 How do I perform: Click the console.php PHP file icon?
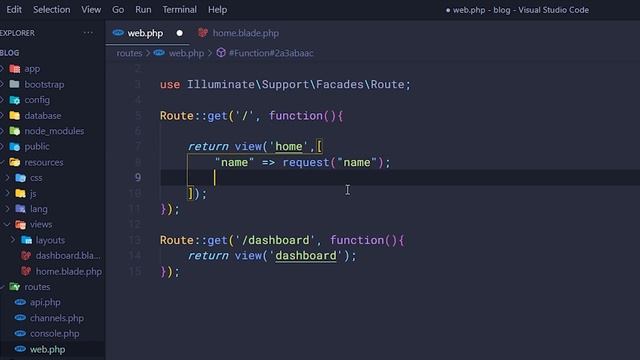[20, 333]
